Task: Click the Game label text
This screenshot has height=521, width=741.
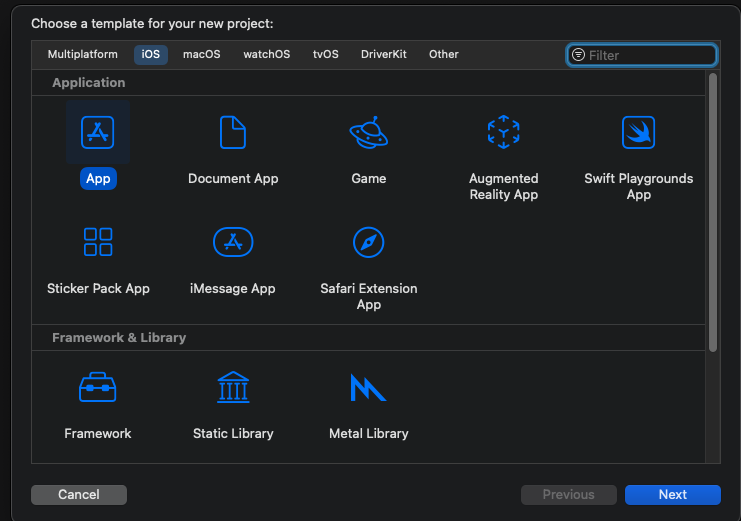Action: click(369, 179)
